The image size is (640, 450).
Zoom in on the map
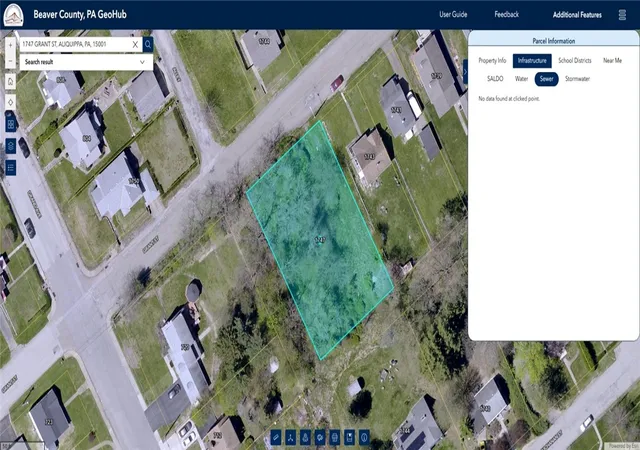click(11, 45)
